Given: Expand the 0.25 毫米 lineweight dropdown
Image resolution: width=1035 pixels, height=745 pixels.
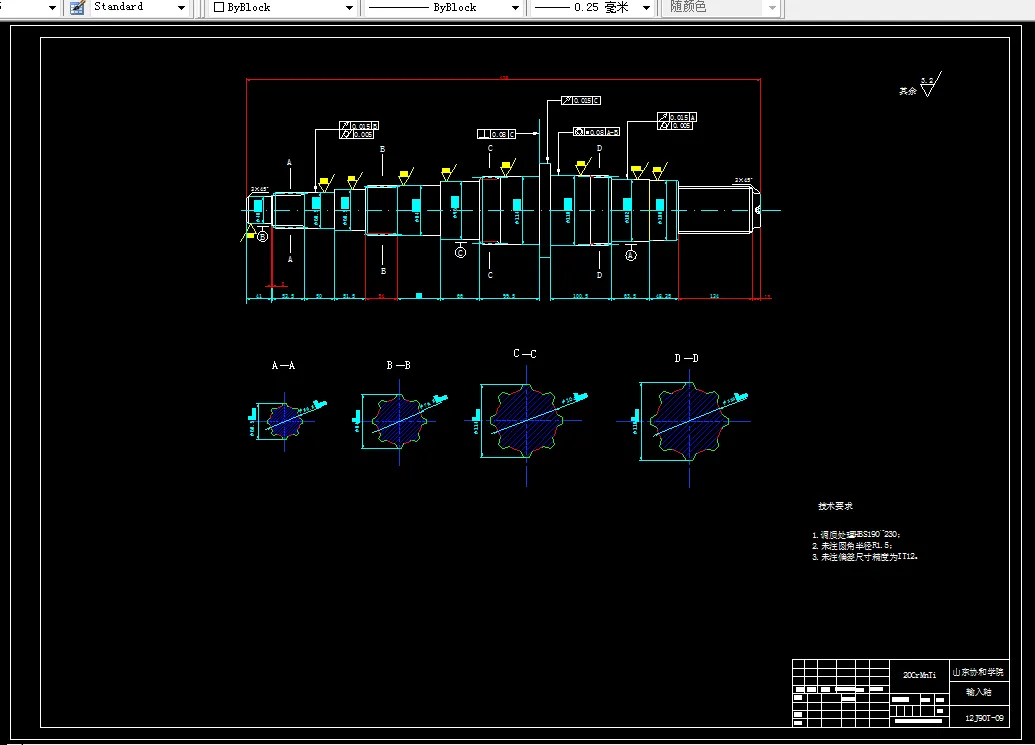Looking at the screenshot, I should pos(646,7).
